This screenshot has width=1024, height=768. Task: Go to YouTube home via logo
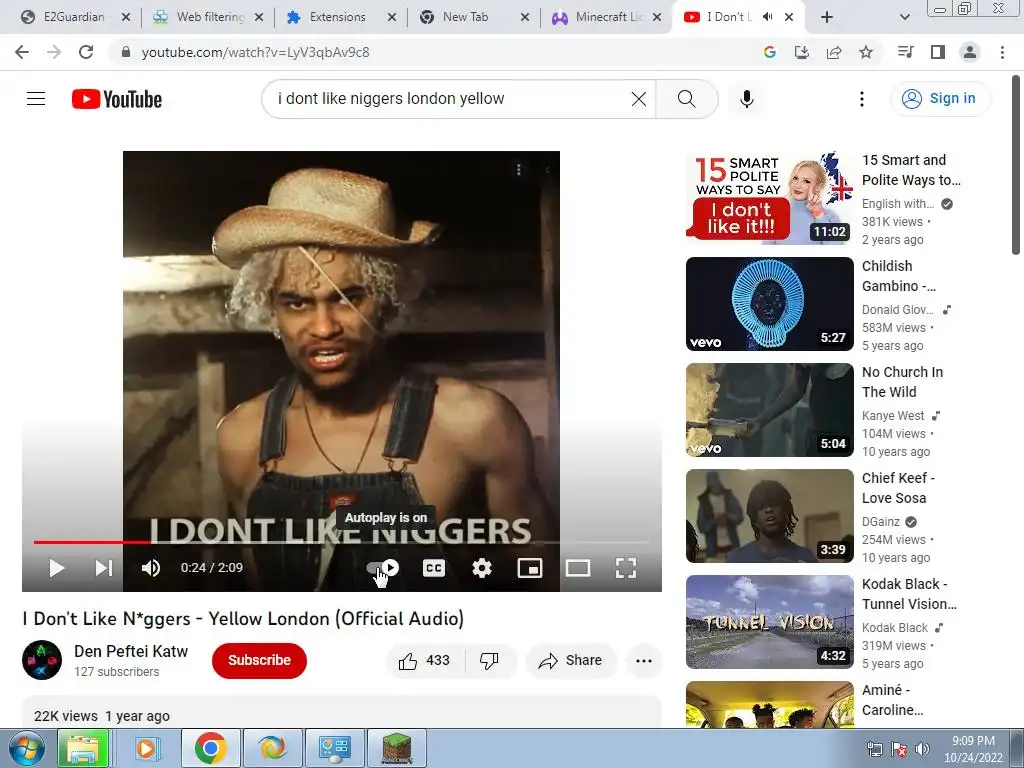pos(117,99)
